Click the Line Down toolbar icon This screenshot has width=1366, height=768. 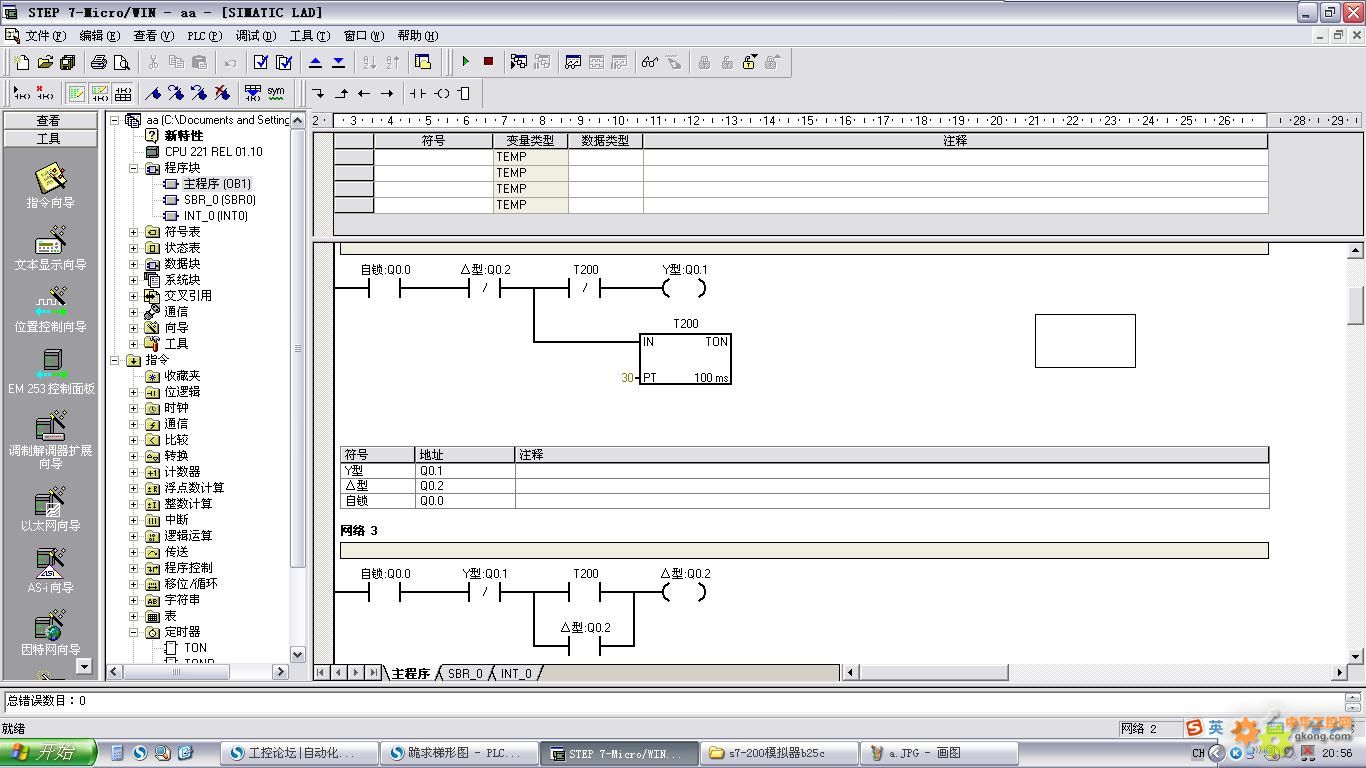coord(318,93)
